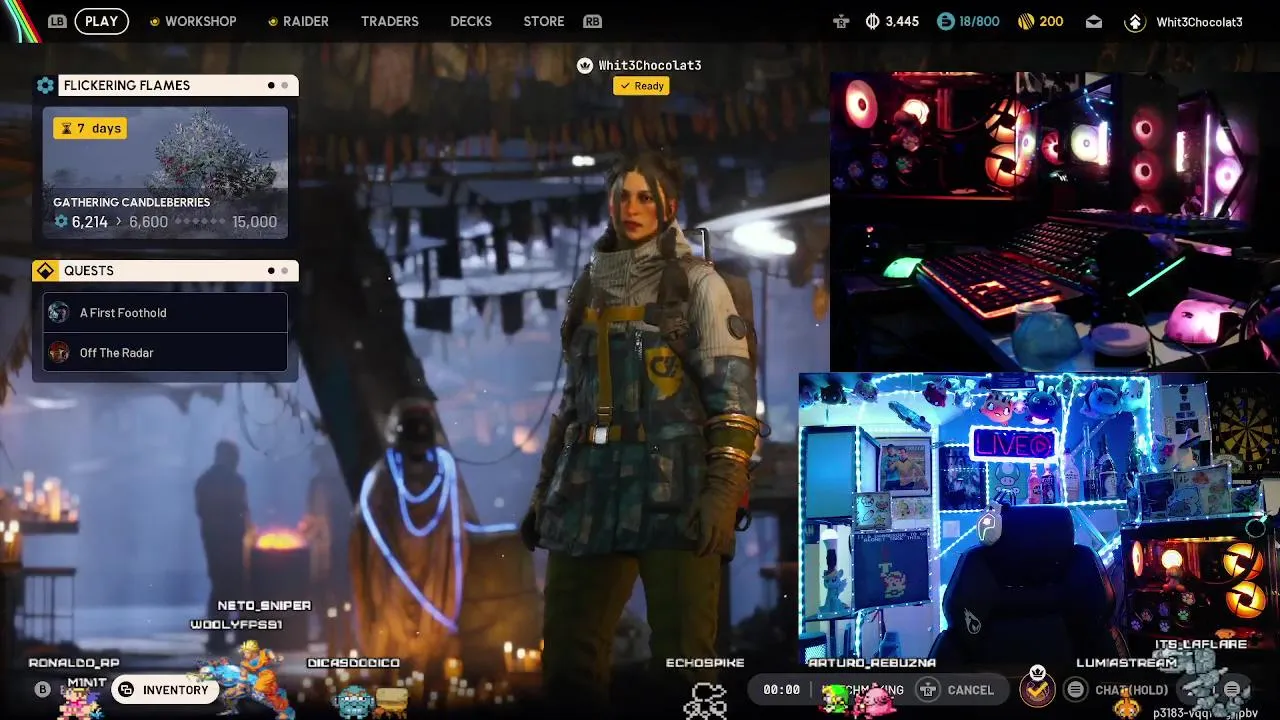Click the A First Foothold quest portrait
Viewport: 1280px width, 720px height.
coord(59,313)
